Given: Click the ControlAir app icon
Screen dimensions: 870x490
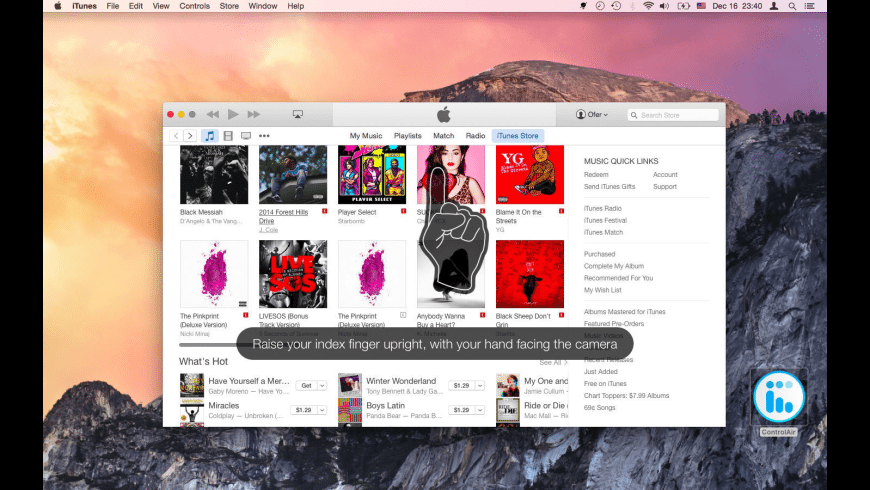Looking at the screenshot, I should [x=778, y=397].
